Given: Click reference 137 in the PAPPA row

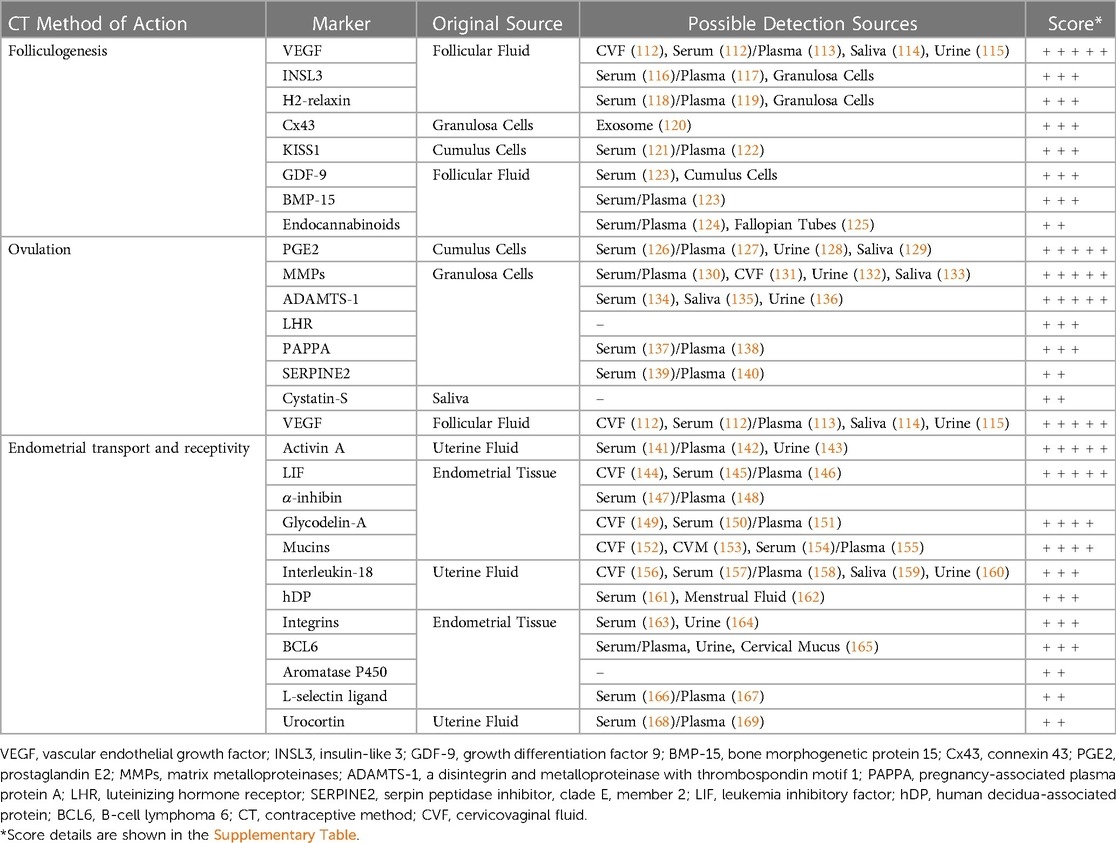Looking at the screenshot, I should point(656,348).
